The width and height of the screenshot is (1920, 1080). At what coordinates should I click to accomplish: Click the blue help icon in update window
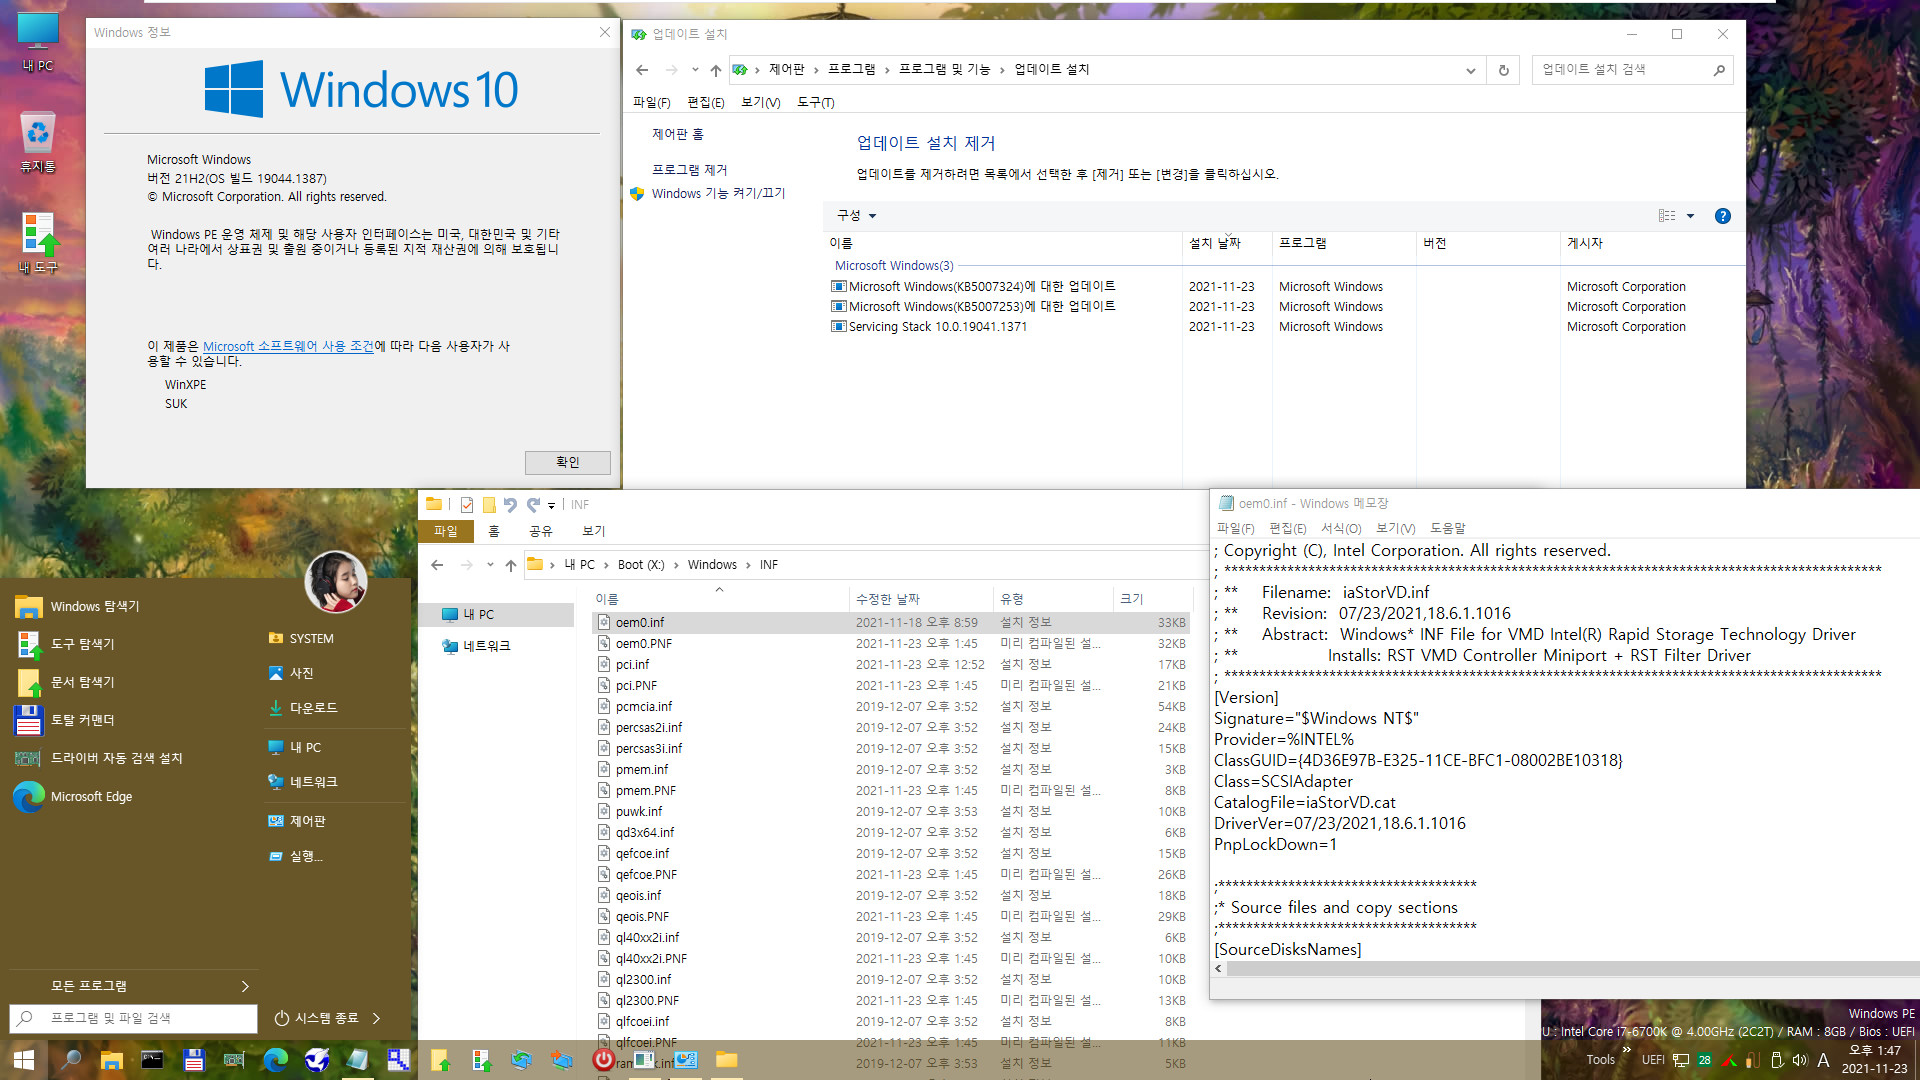point(1723,216)
